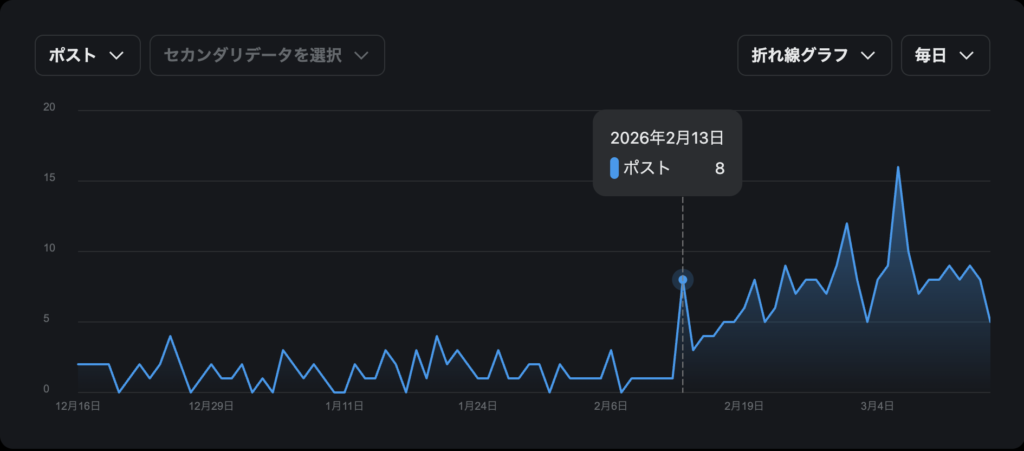Open the 折れ線グラフ chart type dropdown

[x=814, y=55]
